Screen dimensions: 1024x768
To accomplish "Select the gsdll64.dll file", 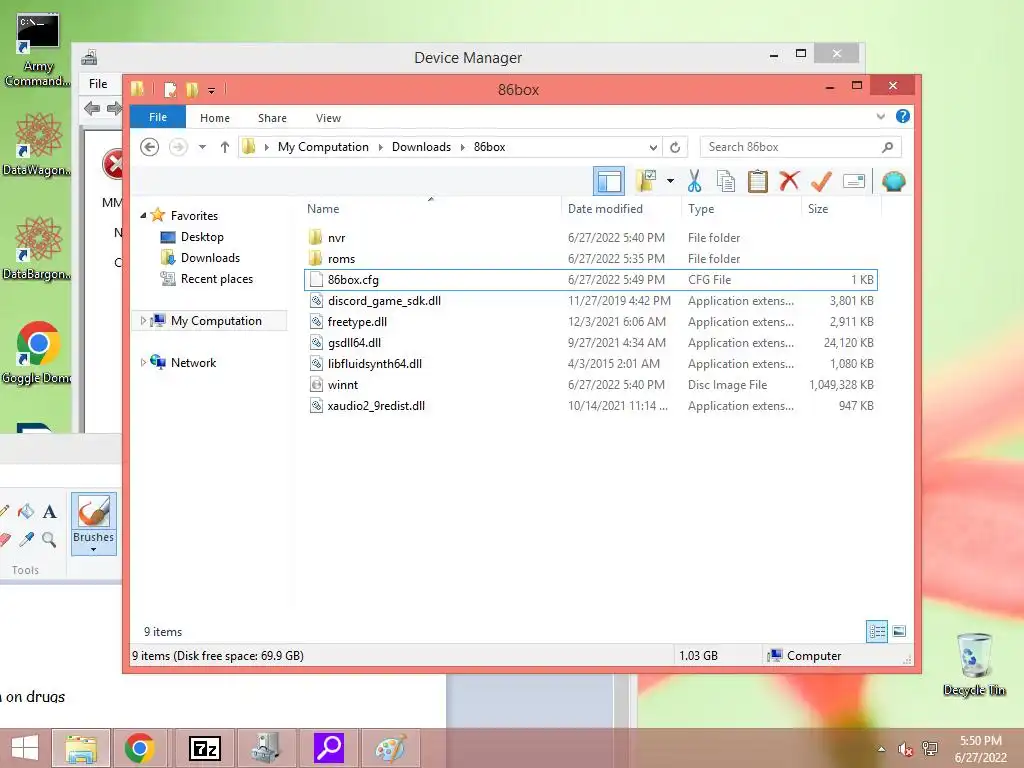I will (x=590, y=343).
